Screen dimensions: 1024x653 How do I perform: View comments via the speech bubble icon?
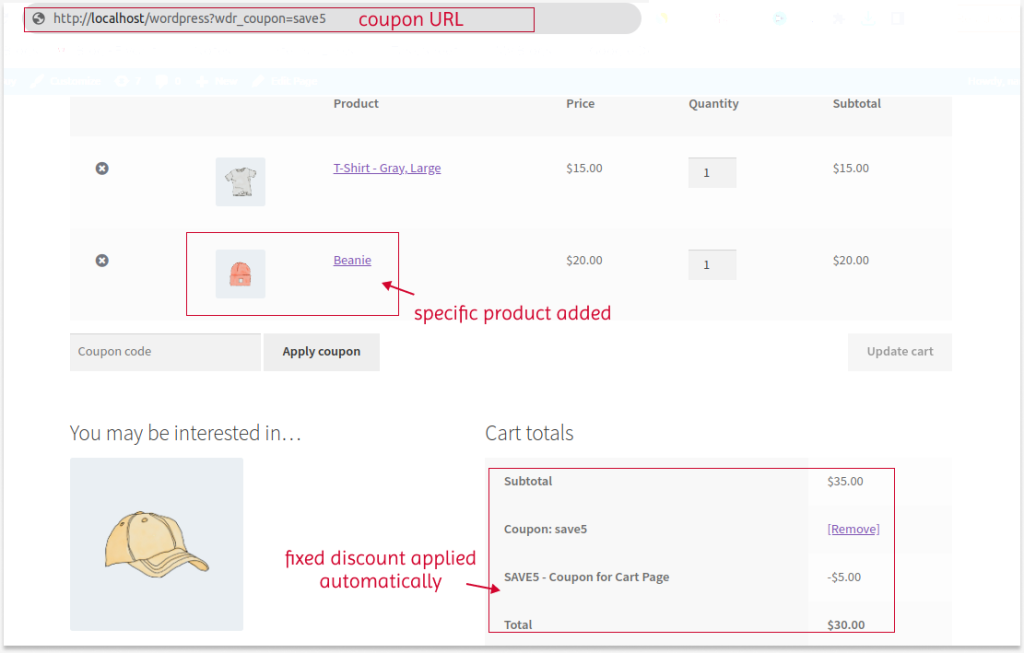(x=161, y=81)
